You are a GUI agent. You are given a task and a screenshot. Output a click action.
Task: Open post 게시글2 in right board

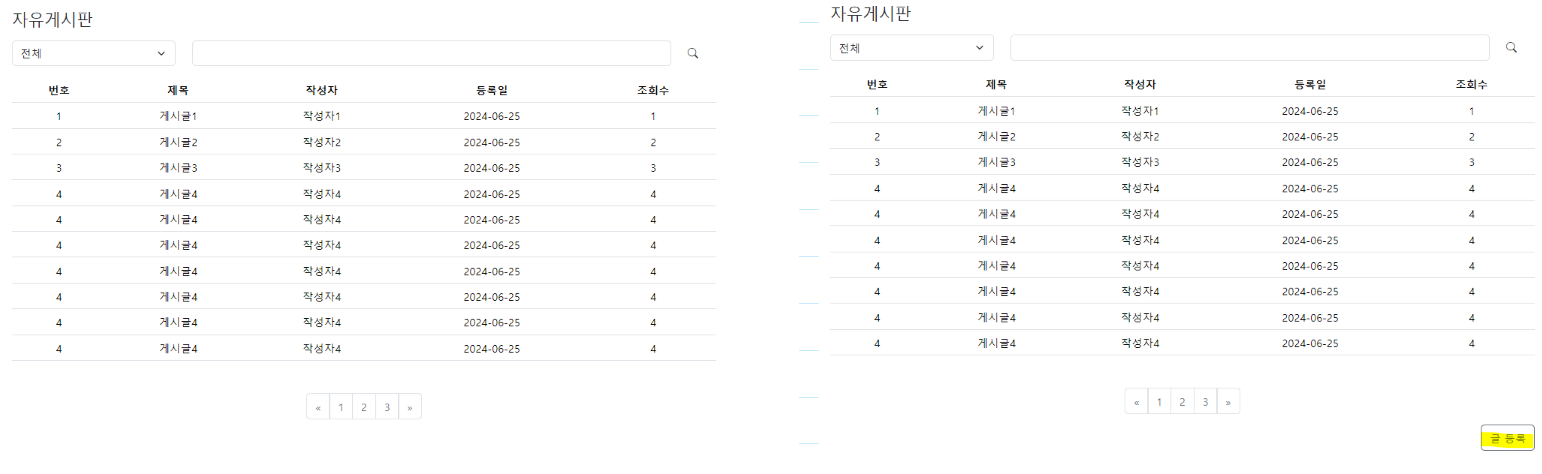pyautogui.click(x=996, y=136)
